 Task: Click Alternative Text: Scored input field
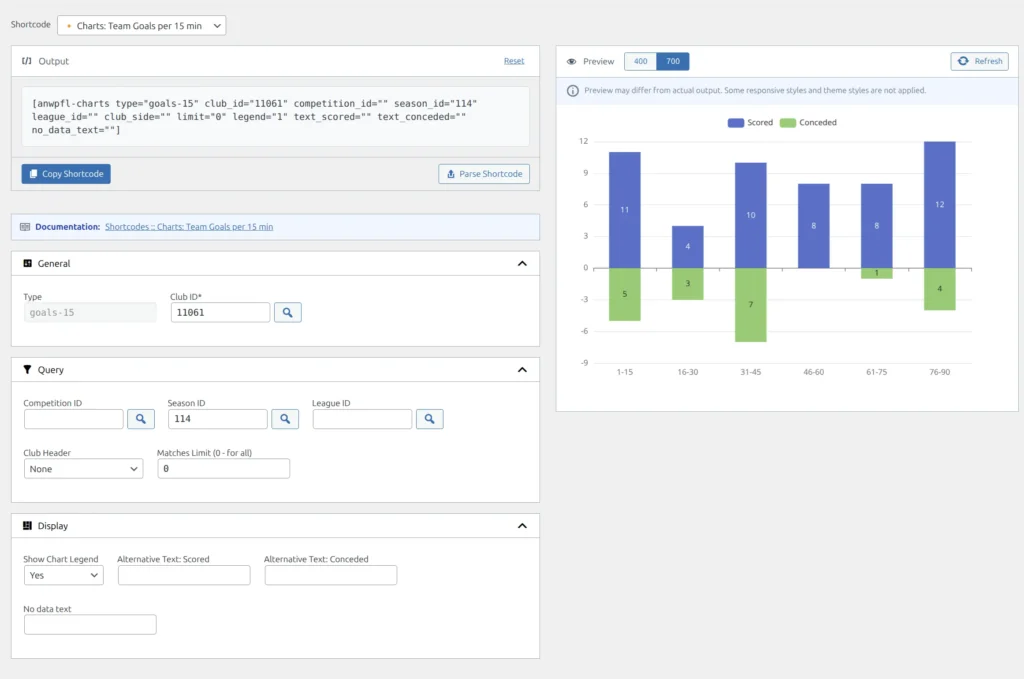(x=184, y=575)
